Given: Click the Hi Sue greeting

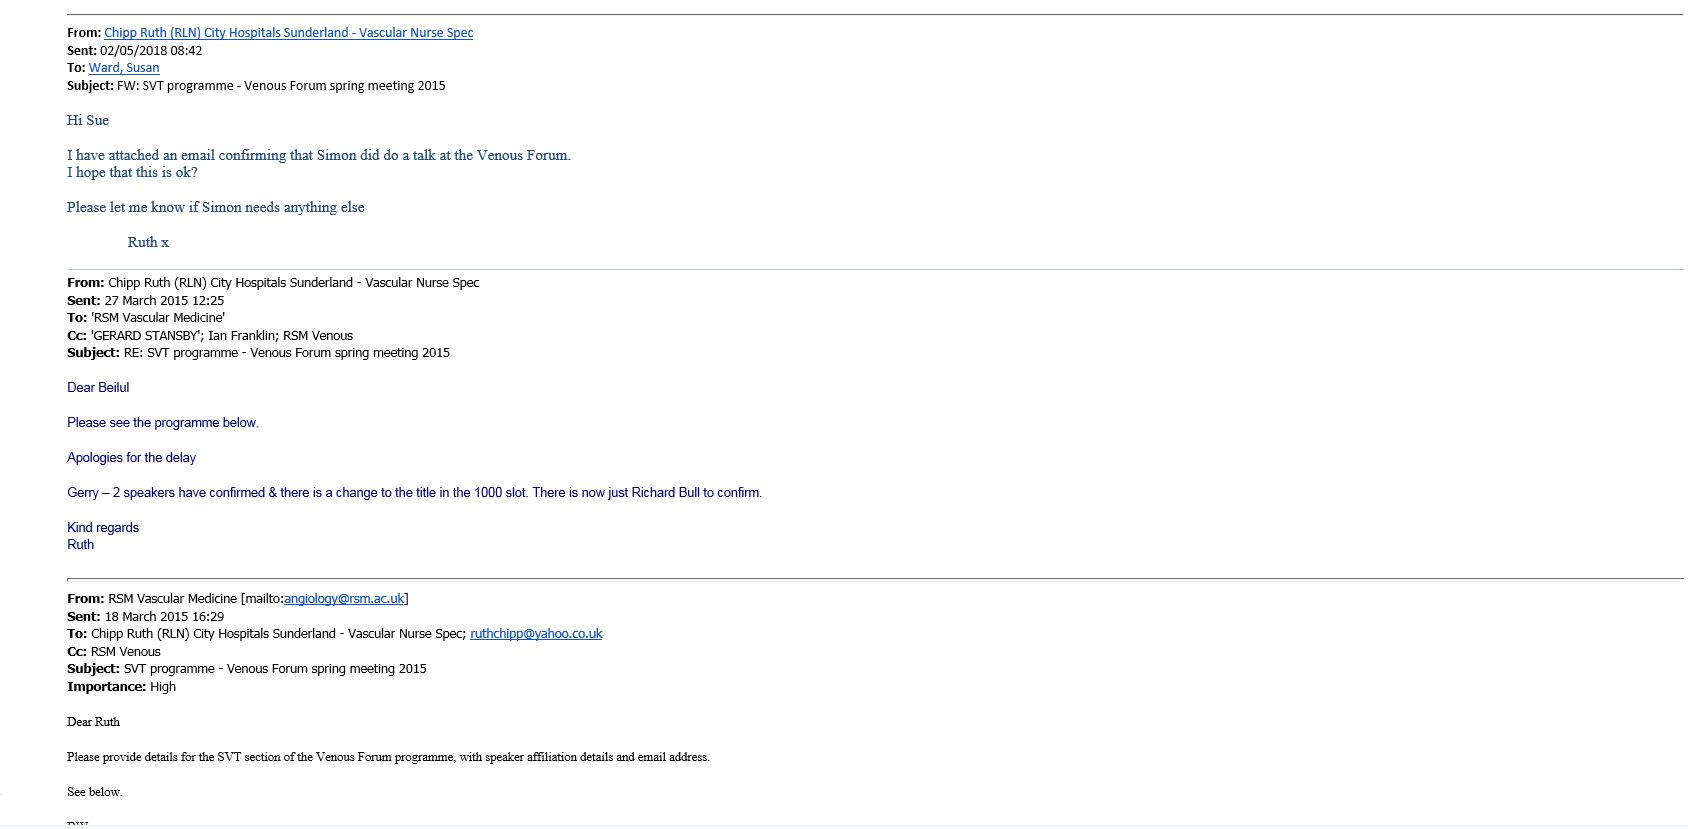Looking at the screenshot, I should 88,121.
